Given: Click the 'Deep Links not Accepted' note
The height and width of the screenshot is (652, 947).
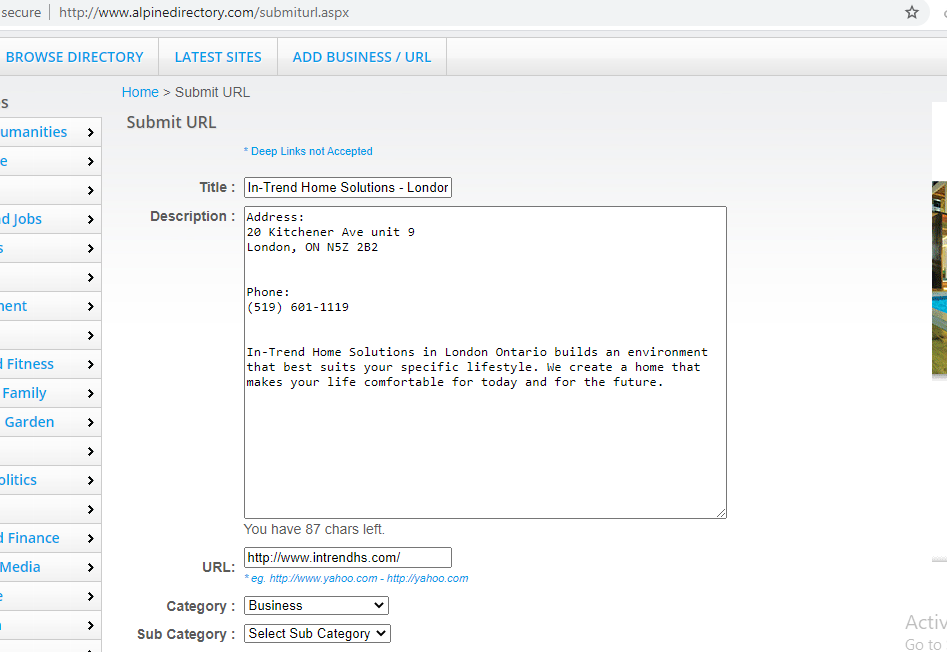Looking at the screenshot, I should [308, 151].
